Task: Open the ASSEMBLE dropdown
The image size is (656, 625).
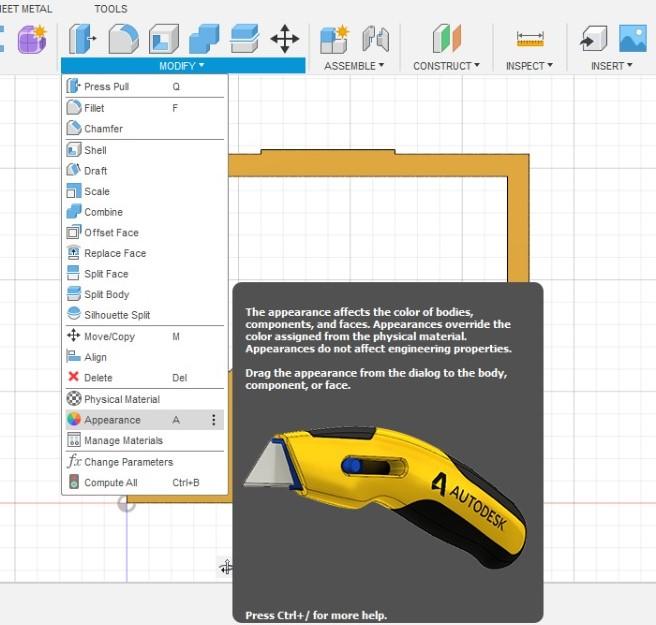Action: (x=354, y=66)
